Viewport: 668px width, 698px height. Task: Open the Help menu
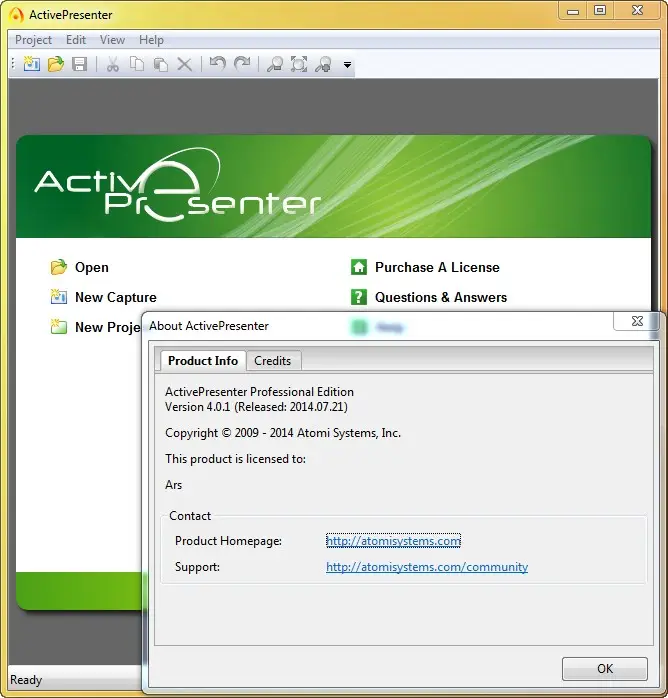[151, 40]
